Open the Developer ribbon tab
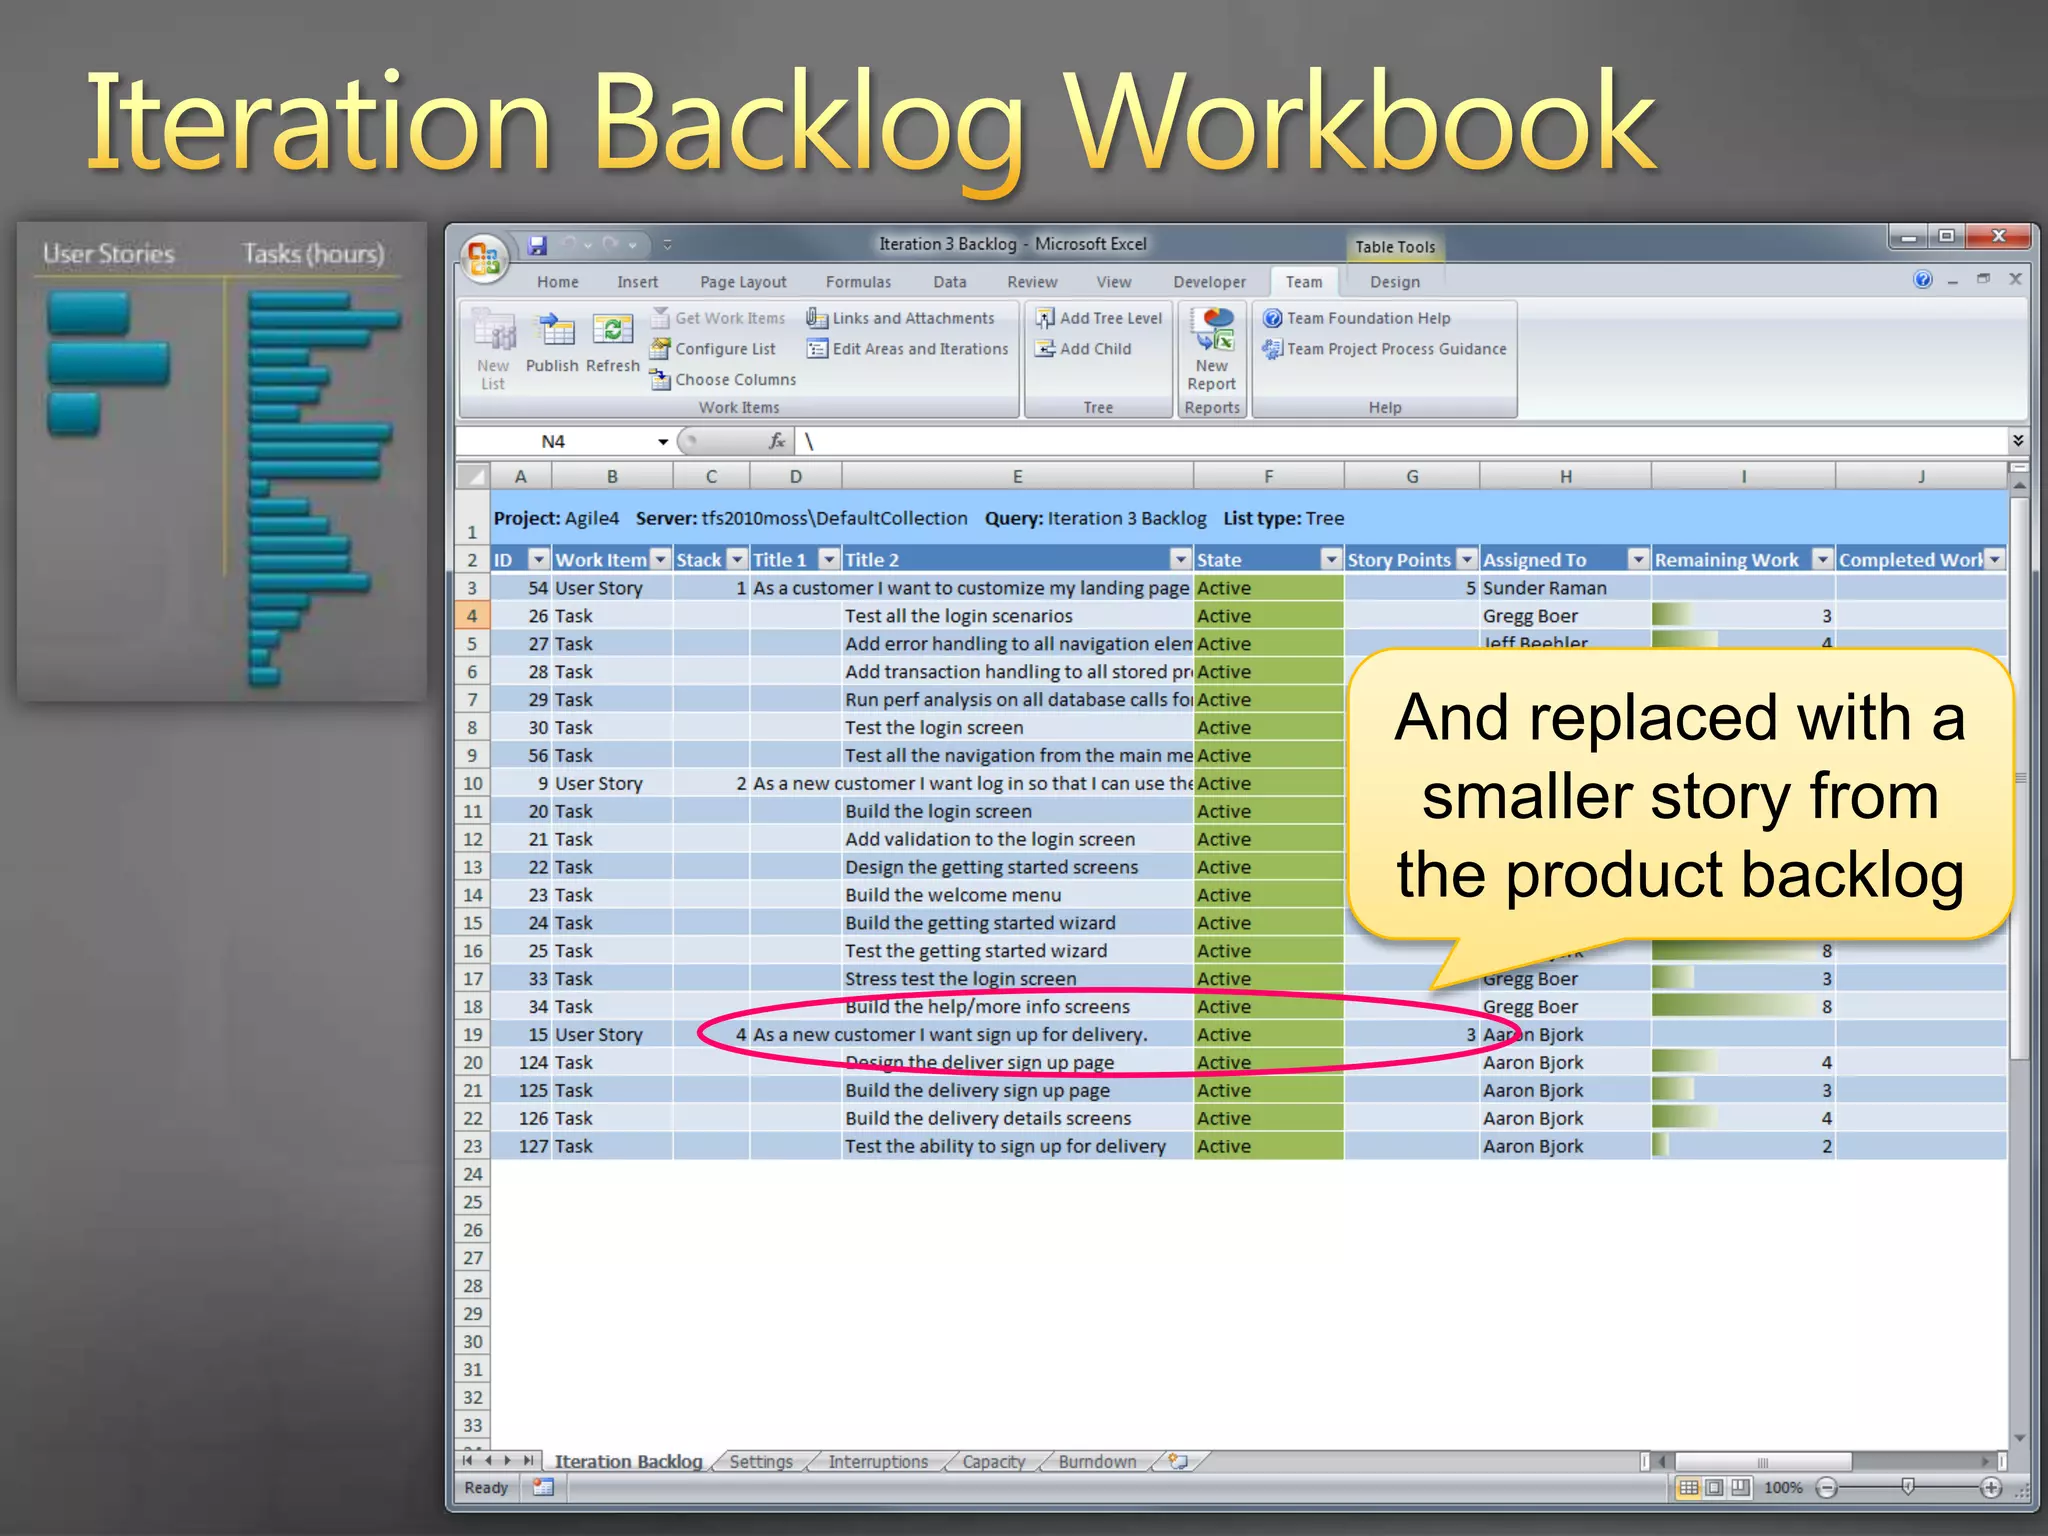2048x1536 pixels. [x=1209, y=282]
